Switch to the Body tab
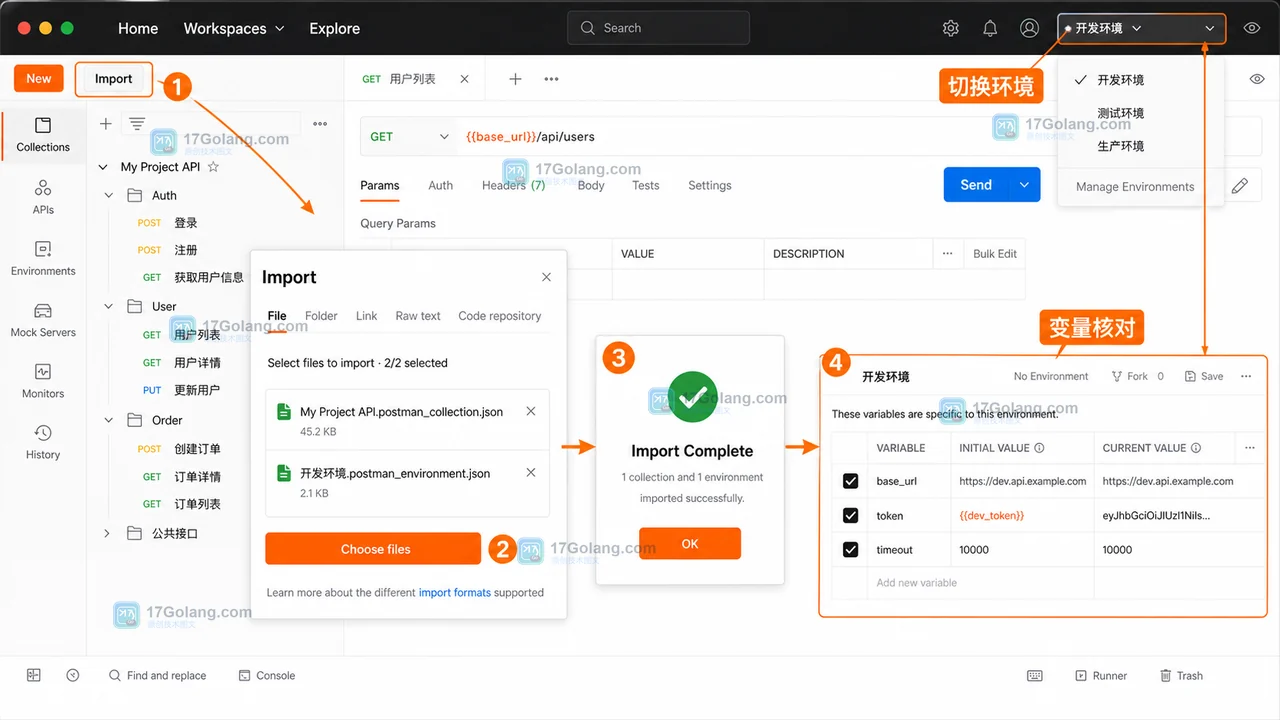The width and height of the screenshot is (1280, 720). click(591, 185)
